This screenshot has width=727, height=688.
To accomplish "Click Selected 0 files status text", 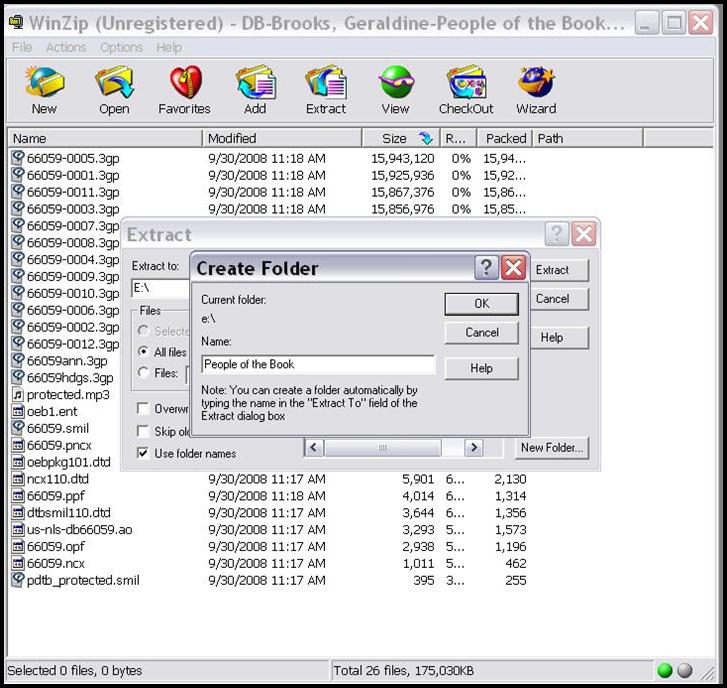I will (75, 670).
